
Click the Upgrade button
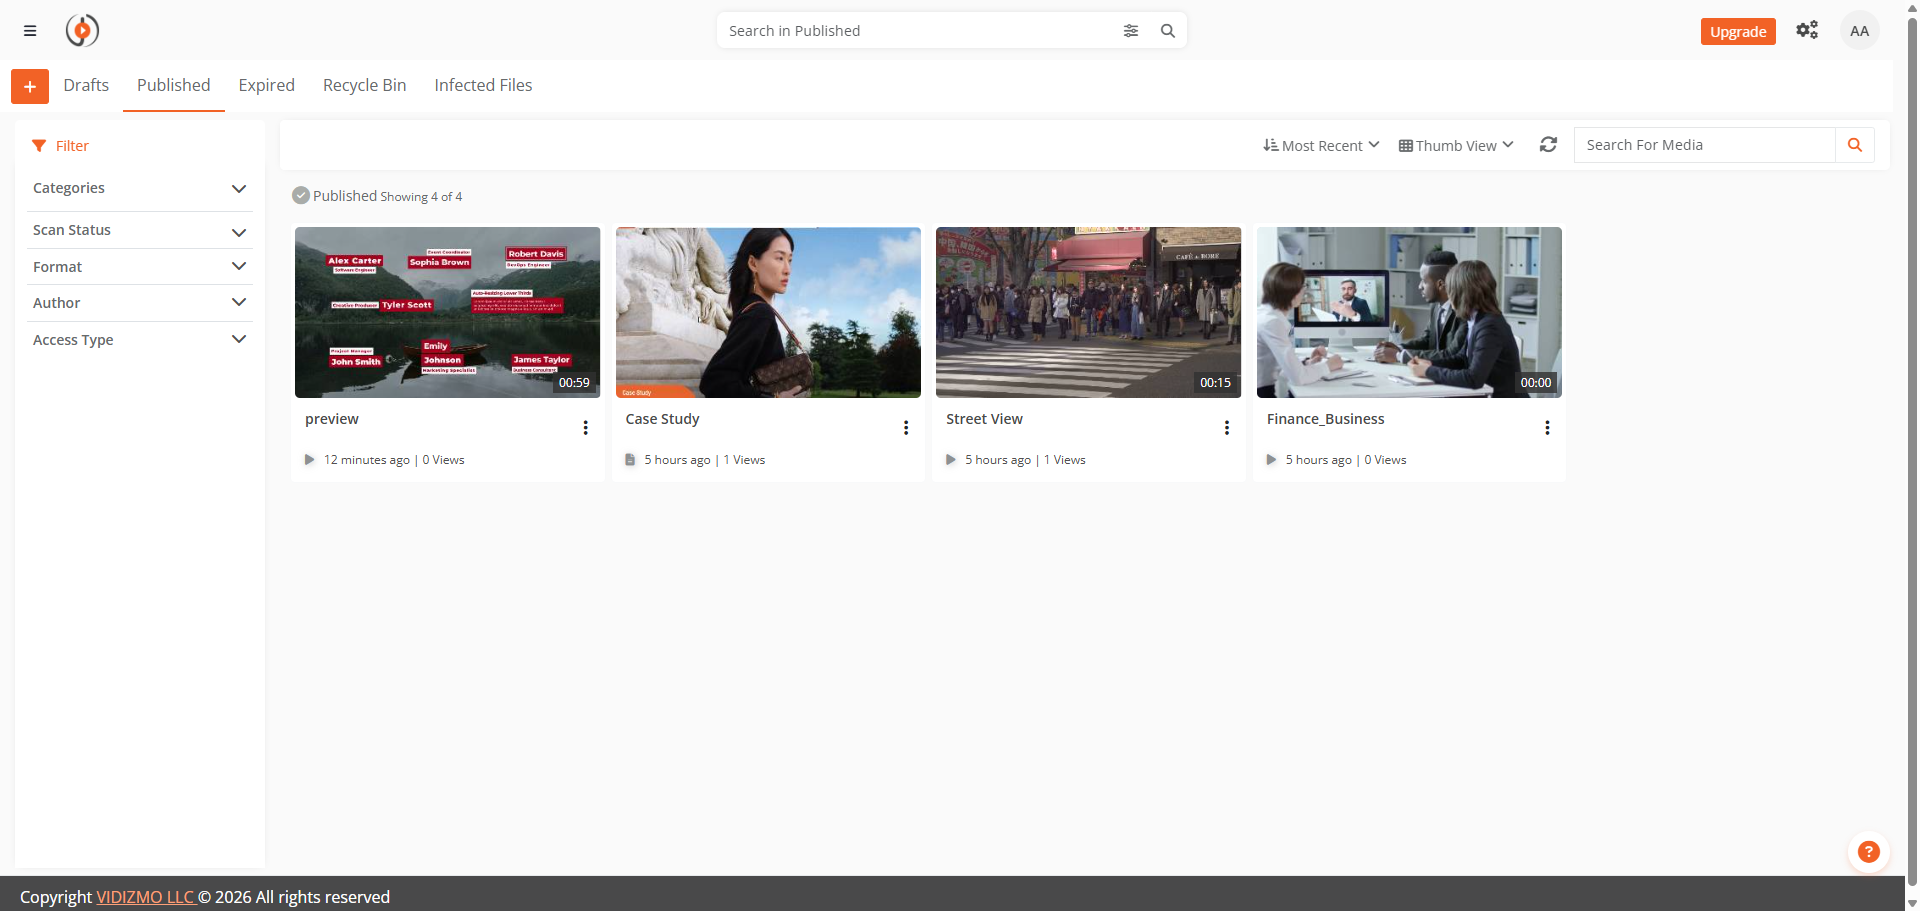(x=1737, y=32)
